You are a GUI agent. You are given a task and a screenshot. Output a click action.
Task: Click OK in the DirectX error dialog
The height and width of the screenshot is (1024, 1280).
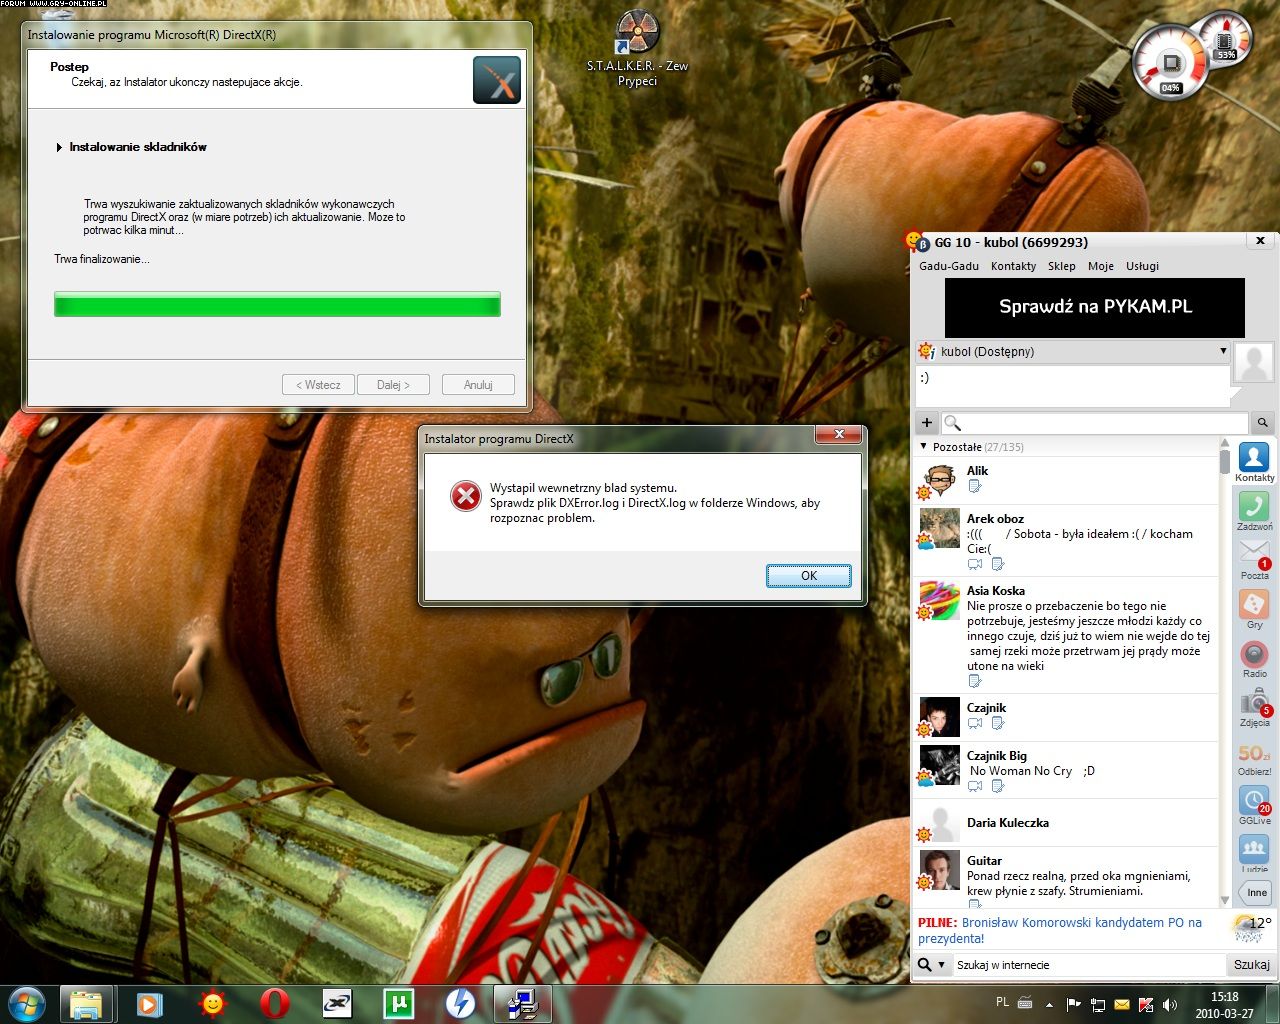[x=809, y=576]
